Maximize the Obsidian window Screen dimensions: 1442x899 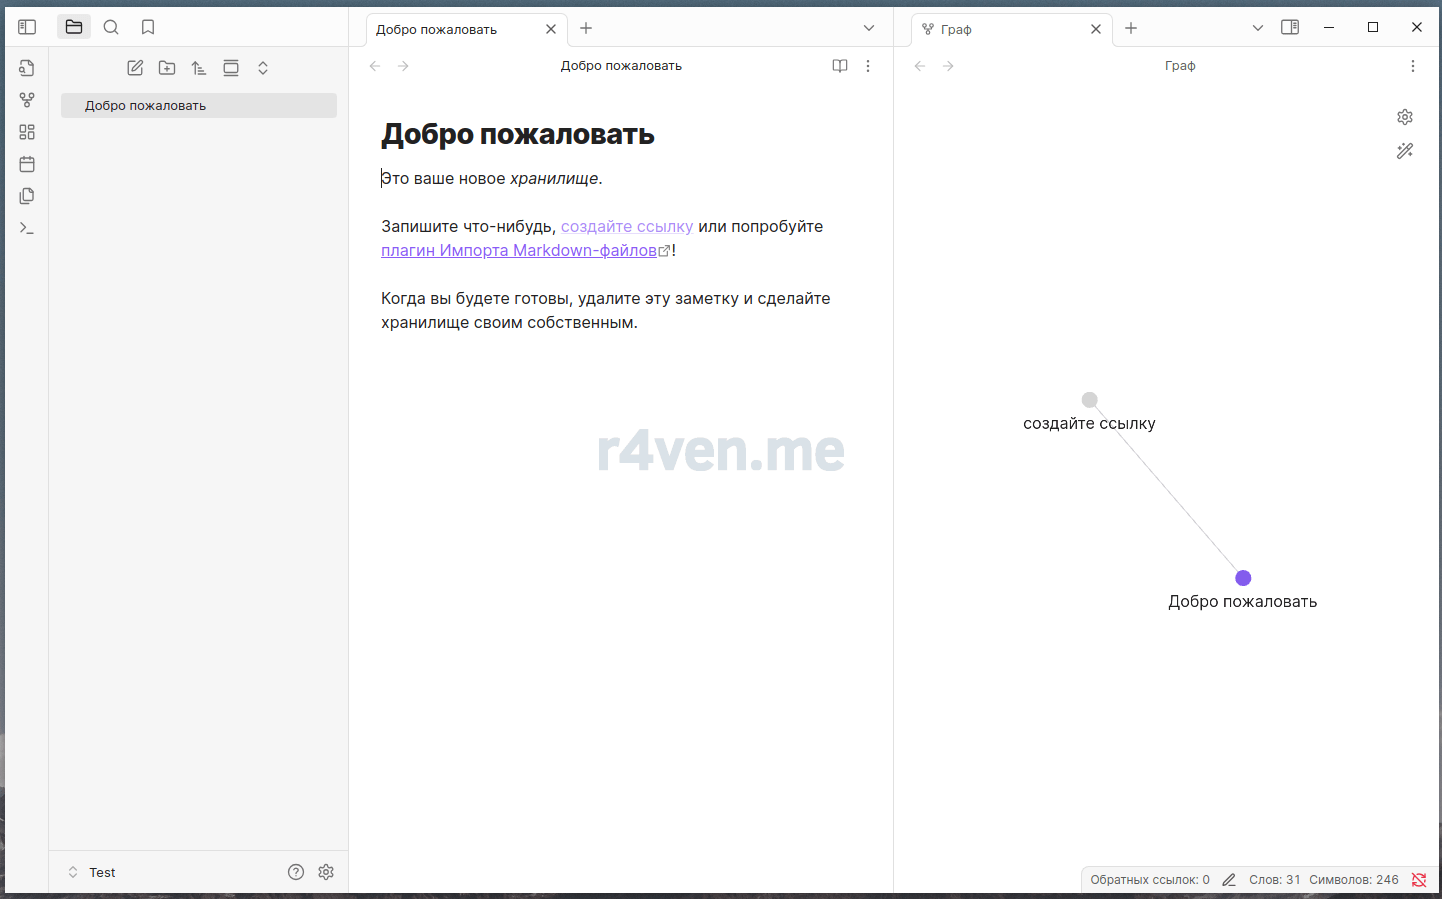[x=1373, y=27]
